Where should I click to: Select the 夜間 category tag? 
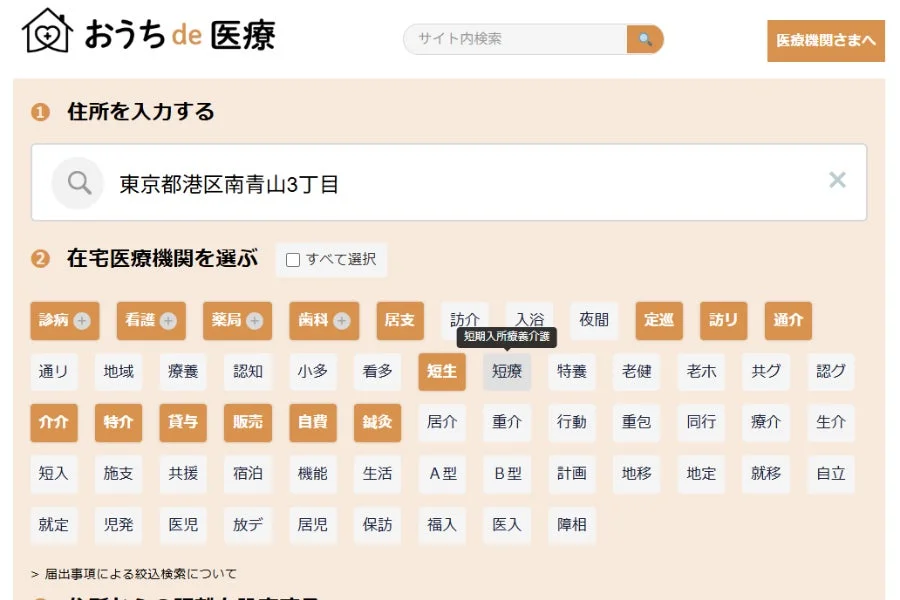594,320
